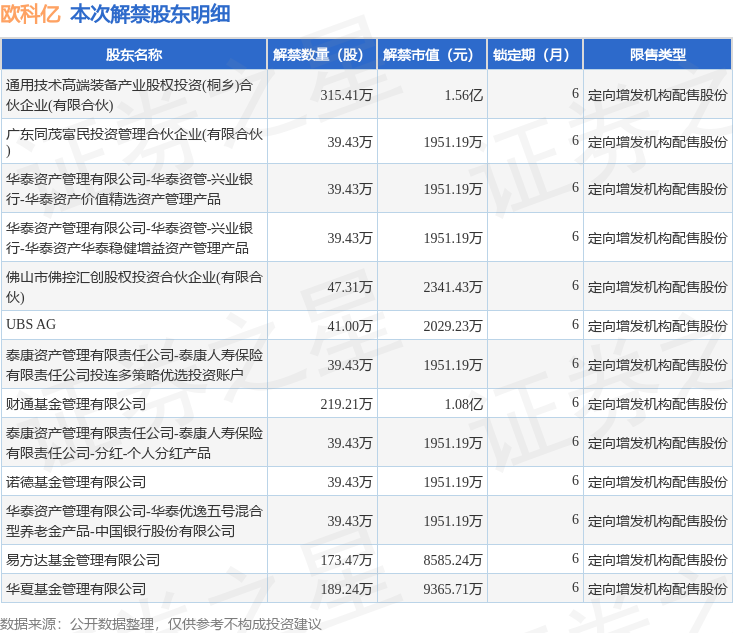Click the 1.08亿 market value
Image resolution: width=733 pixels, height=633 pixels.
point(463,404)
